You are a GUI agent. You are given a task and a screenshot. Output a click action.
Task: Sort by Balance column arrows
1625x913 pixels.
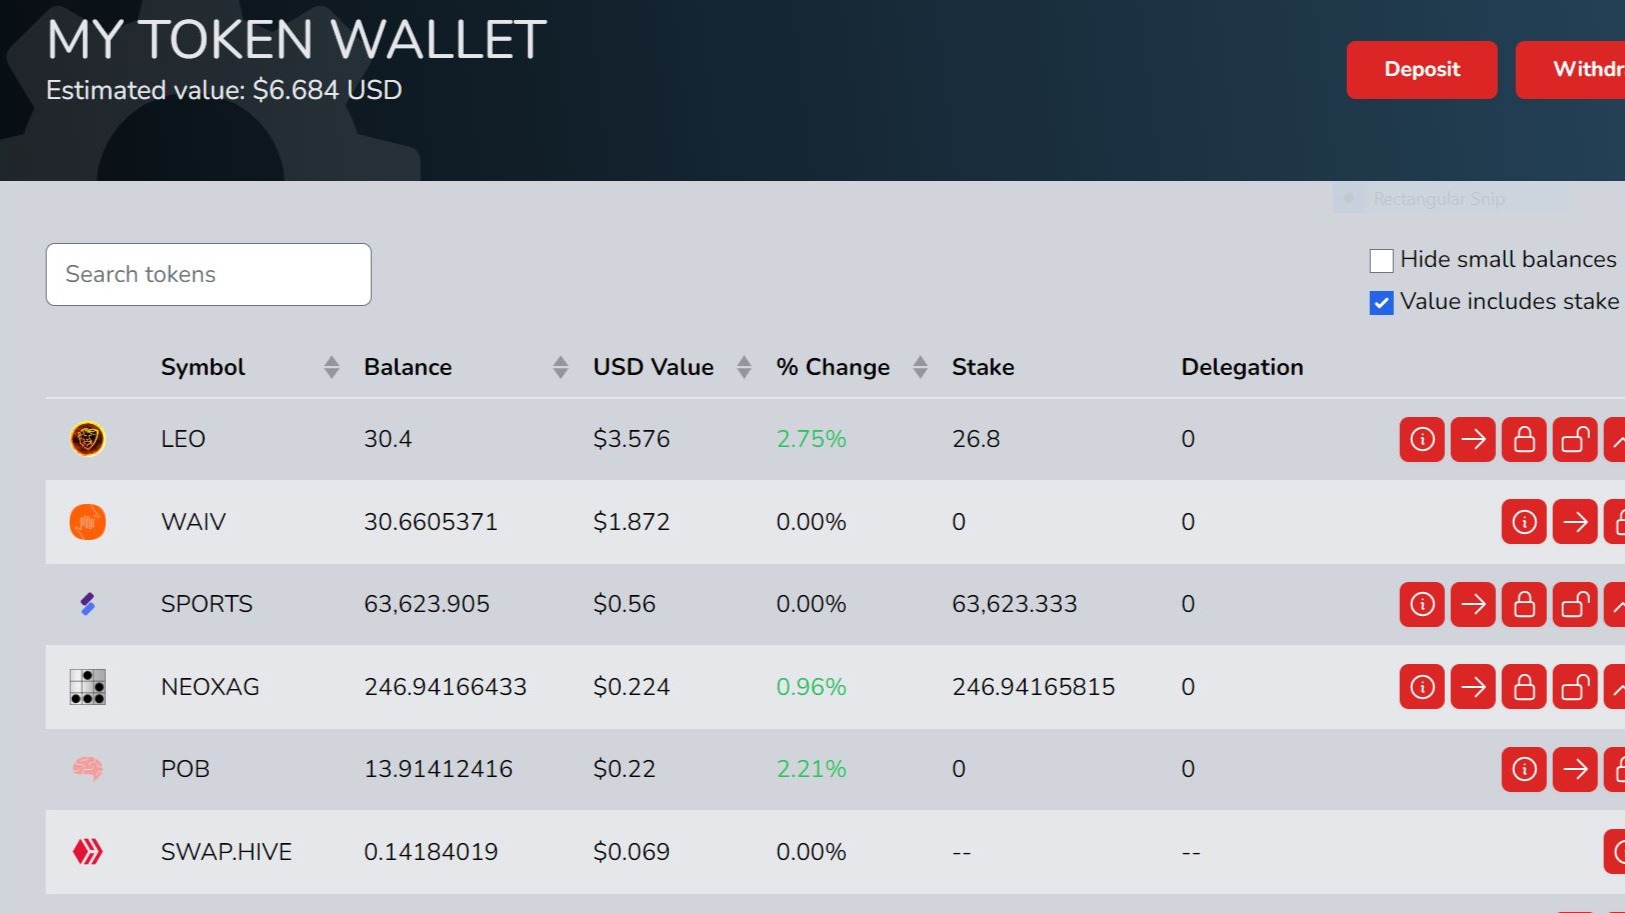point(560,367)
